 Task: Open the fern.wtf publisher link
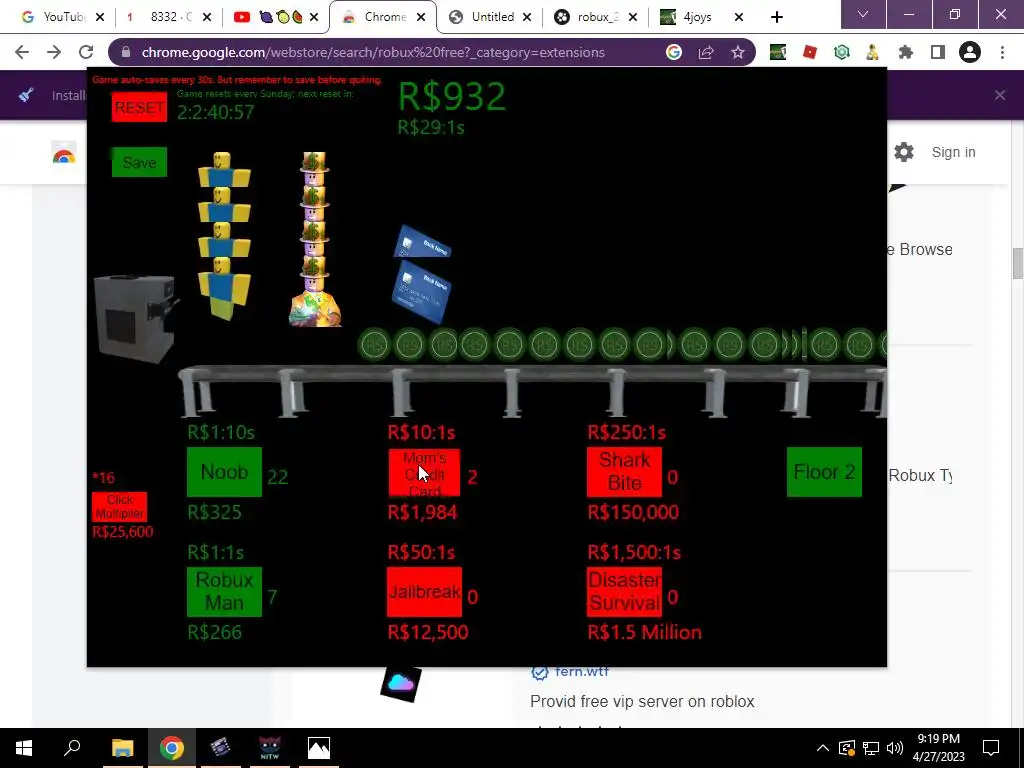point(582,672)
